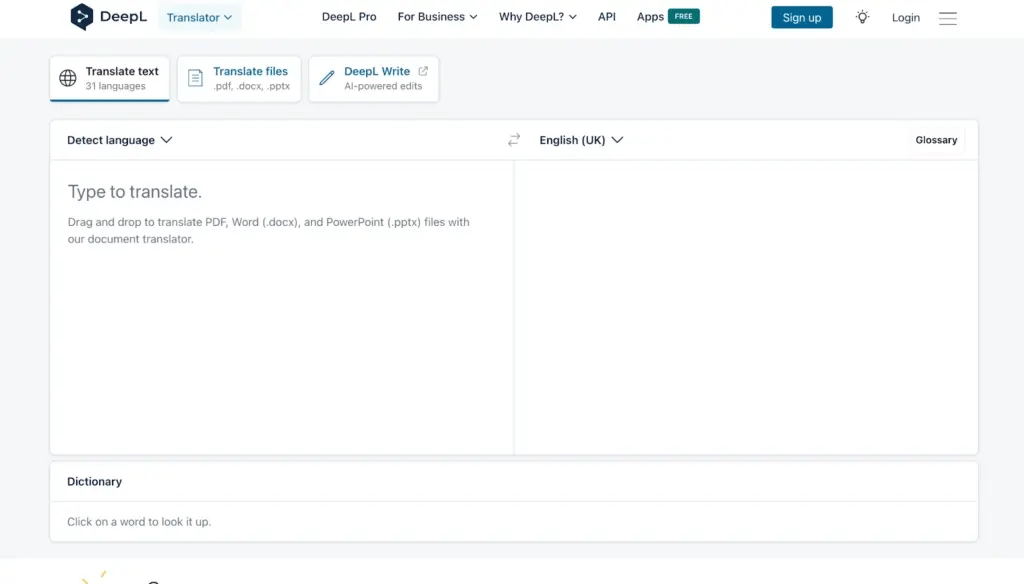Screen dimensions: 1024x584
Task: Swap languages with the arrows icon
Action: click(x=514, y=140)
